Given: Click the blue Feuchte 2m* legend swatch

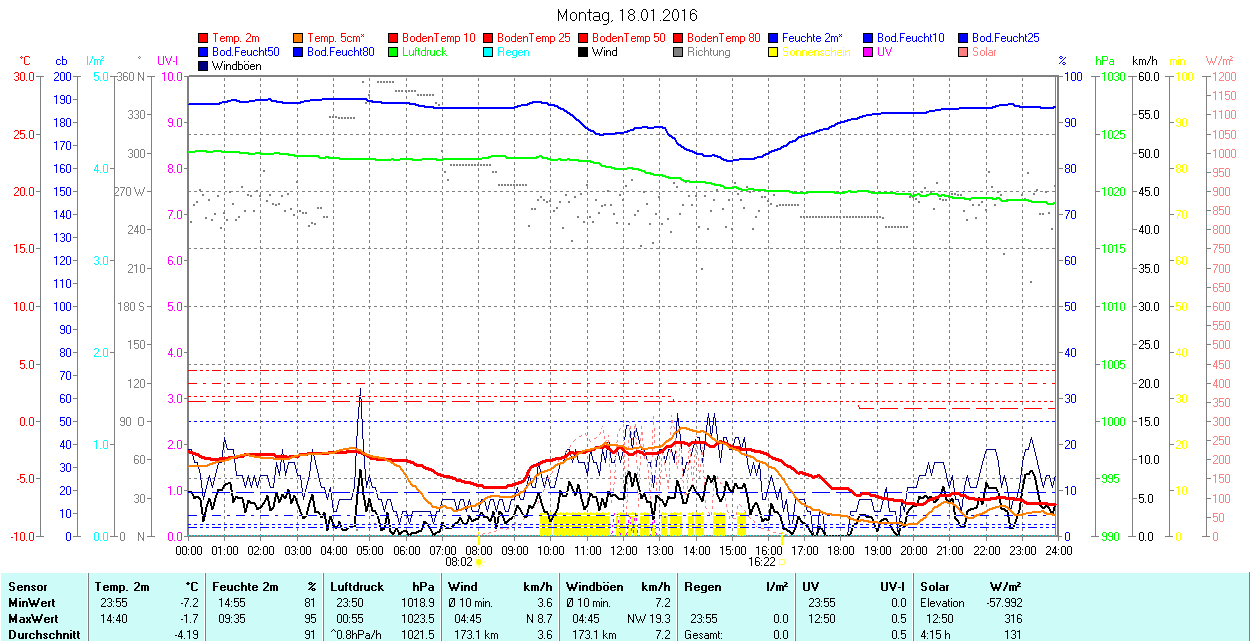Looking at the screenshot, I should coord(773,38).
